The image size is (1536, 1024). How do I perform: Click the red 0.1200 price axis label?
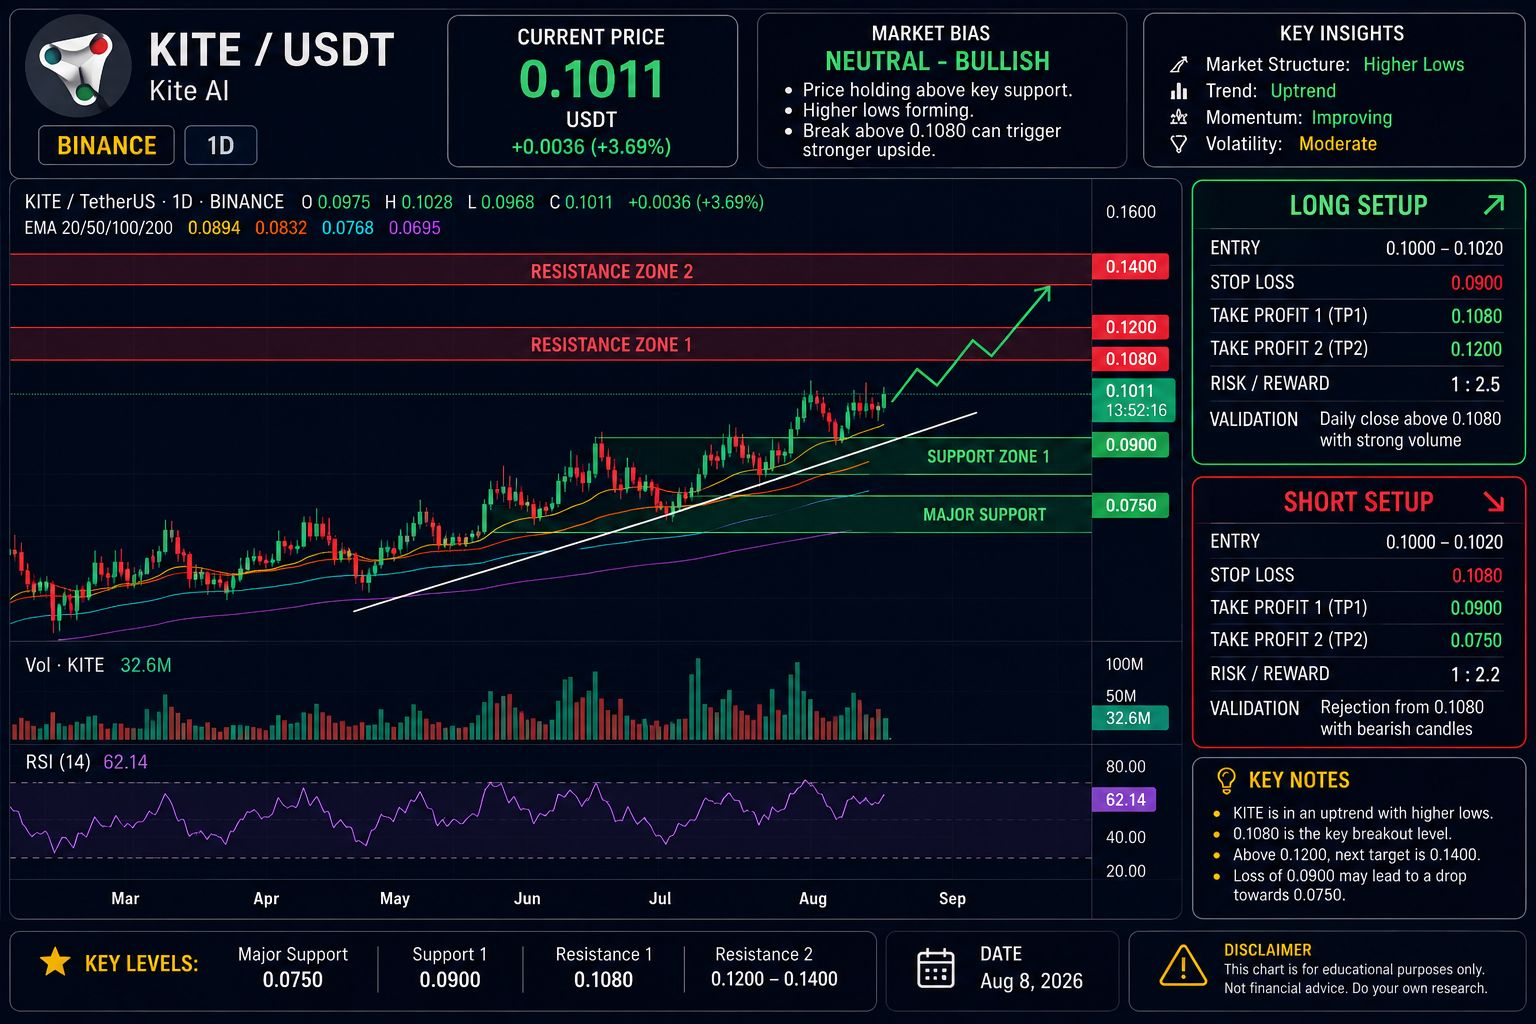click(1130, 327)
